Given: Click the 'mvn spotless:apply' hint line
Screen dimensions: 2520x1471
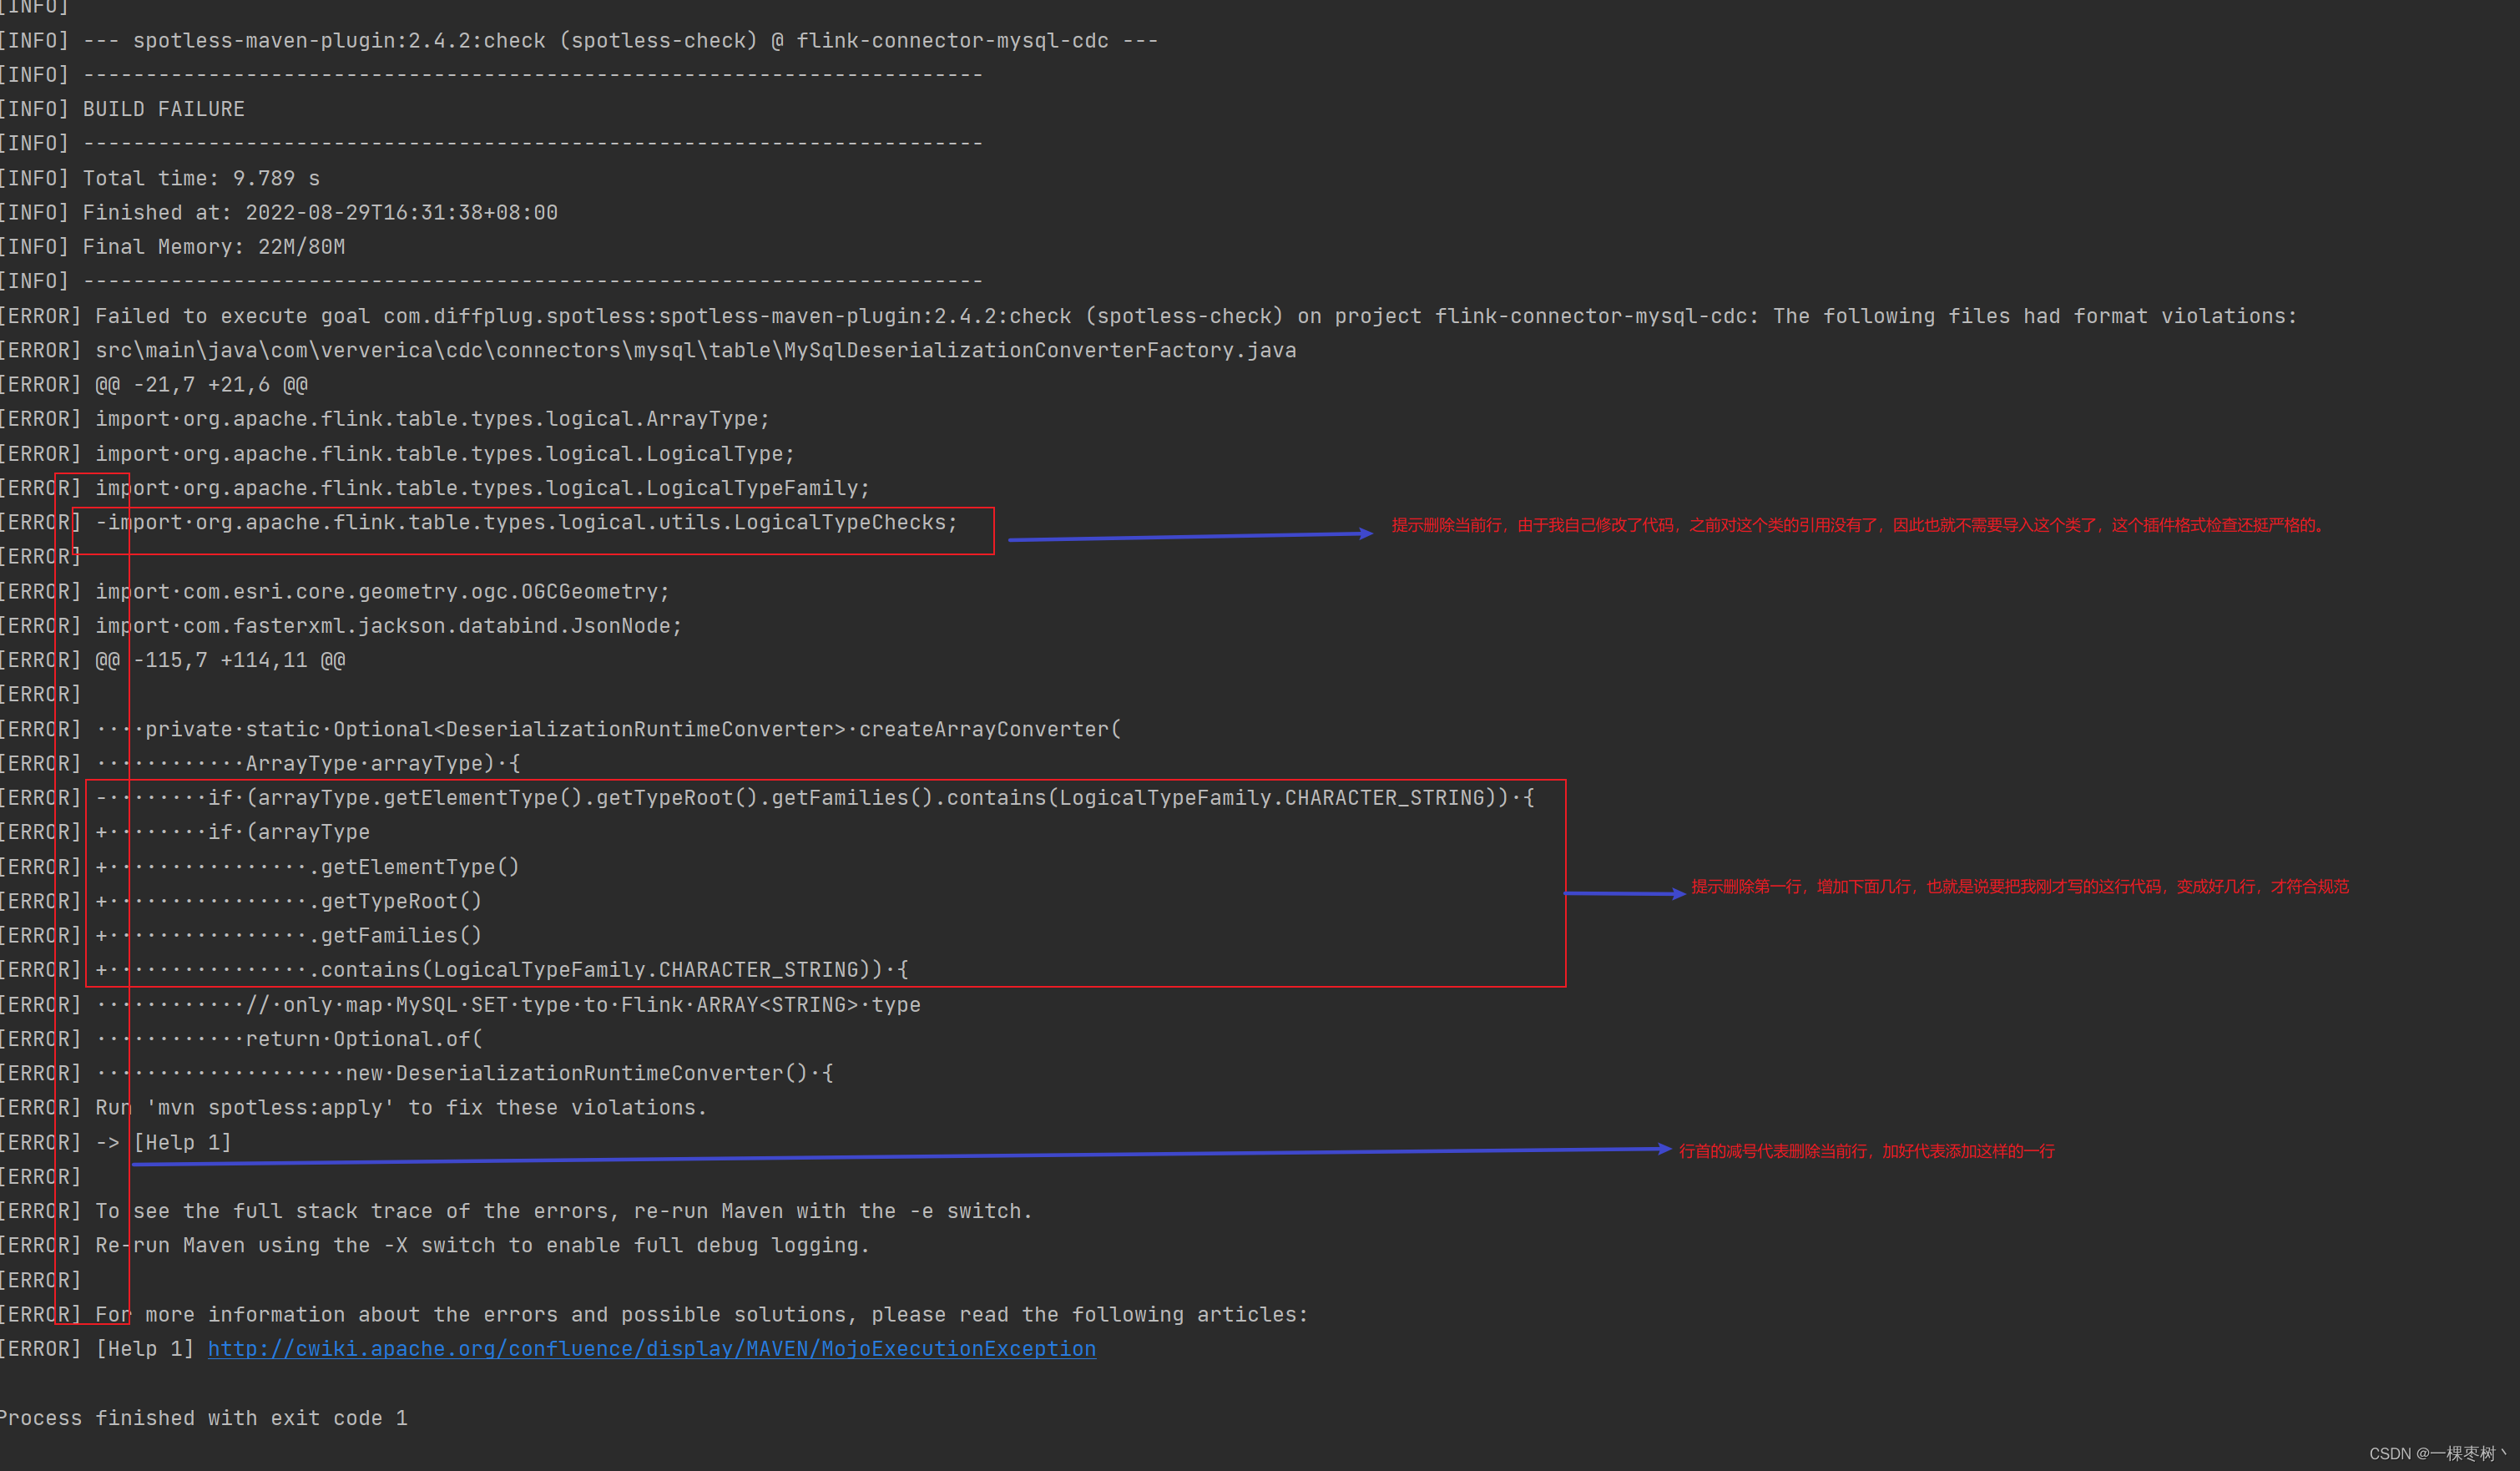Looking at the screenshot, I should click(354, 1107).
